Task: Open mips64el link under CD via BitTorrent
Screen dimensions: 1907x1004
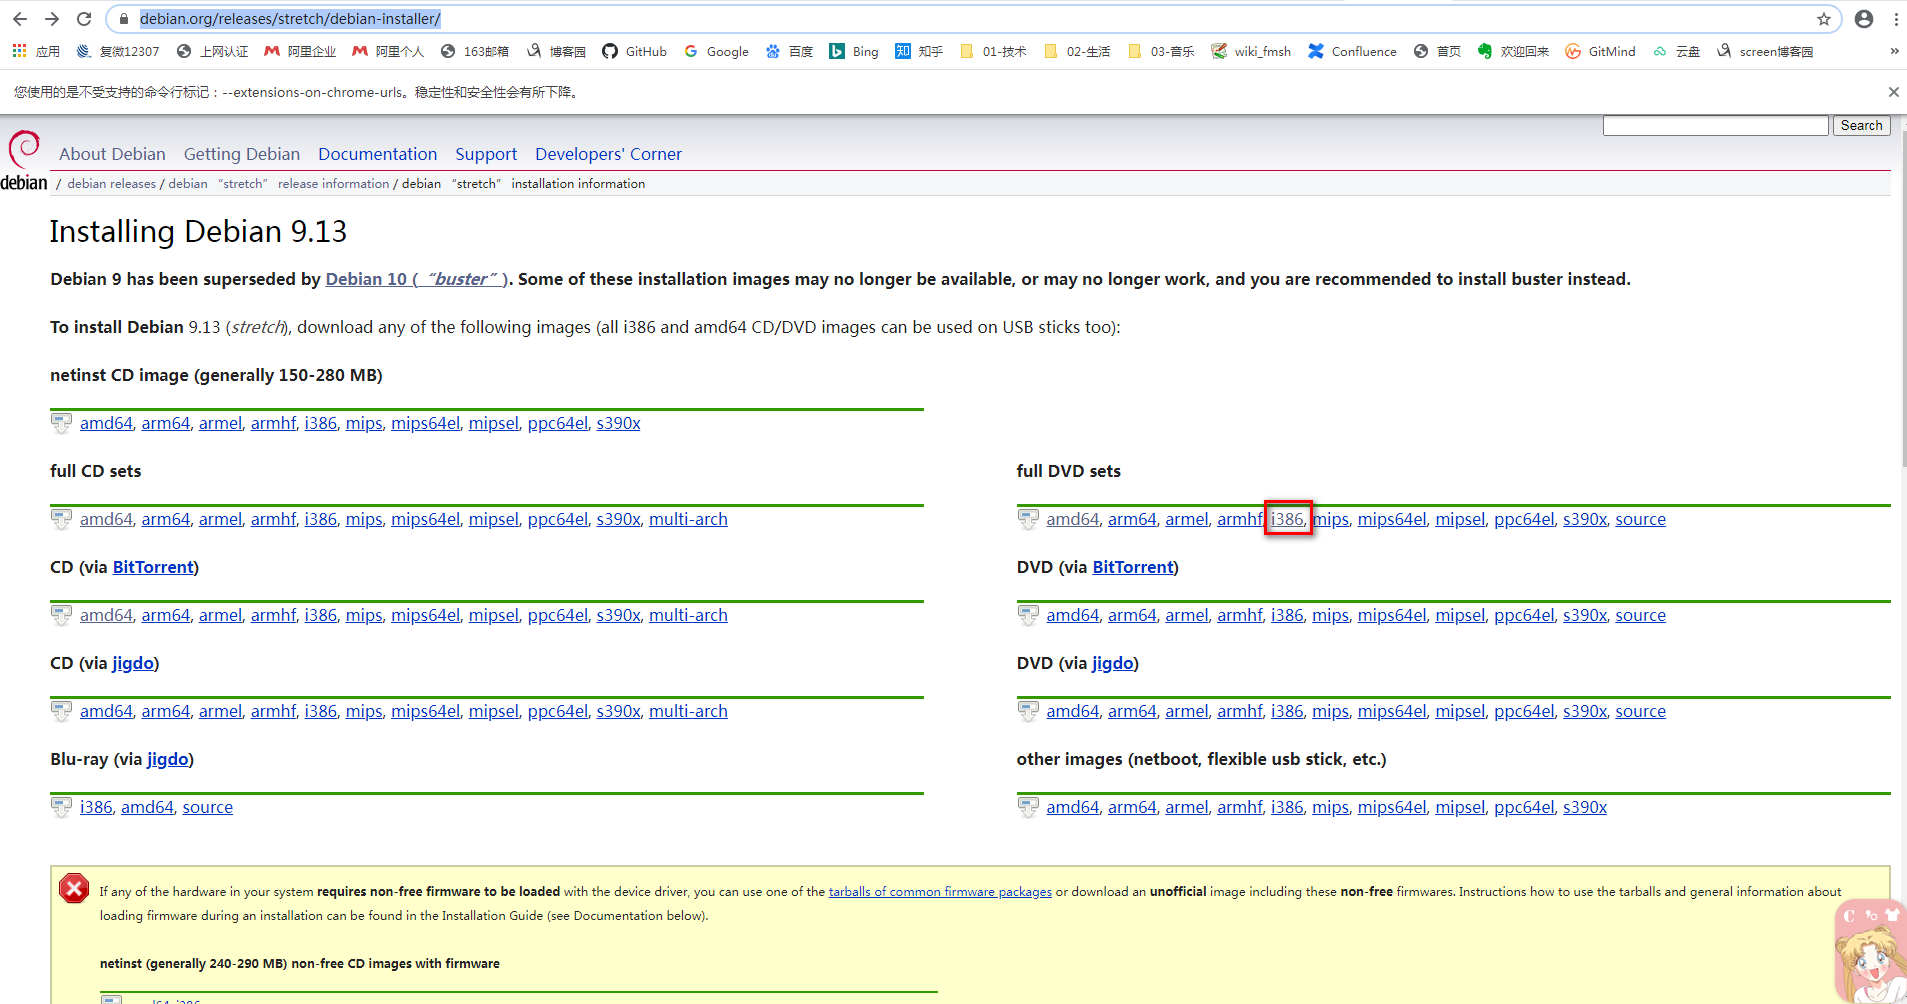Action: coord(425,615)
